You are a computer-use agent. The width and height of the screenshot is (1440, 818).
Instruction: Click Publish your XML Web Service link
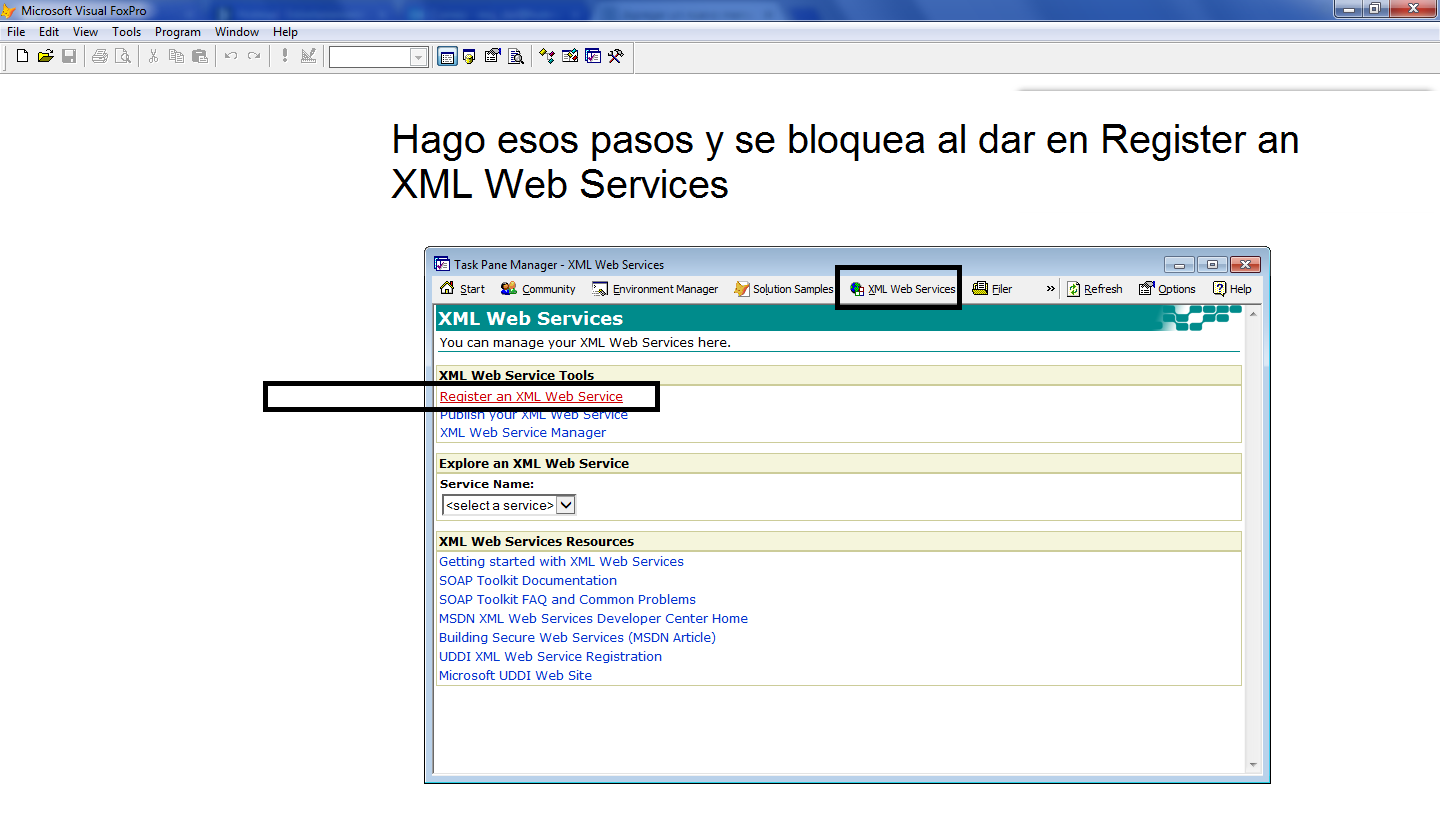tap(534, 415)
